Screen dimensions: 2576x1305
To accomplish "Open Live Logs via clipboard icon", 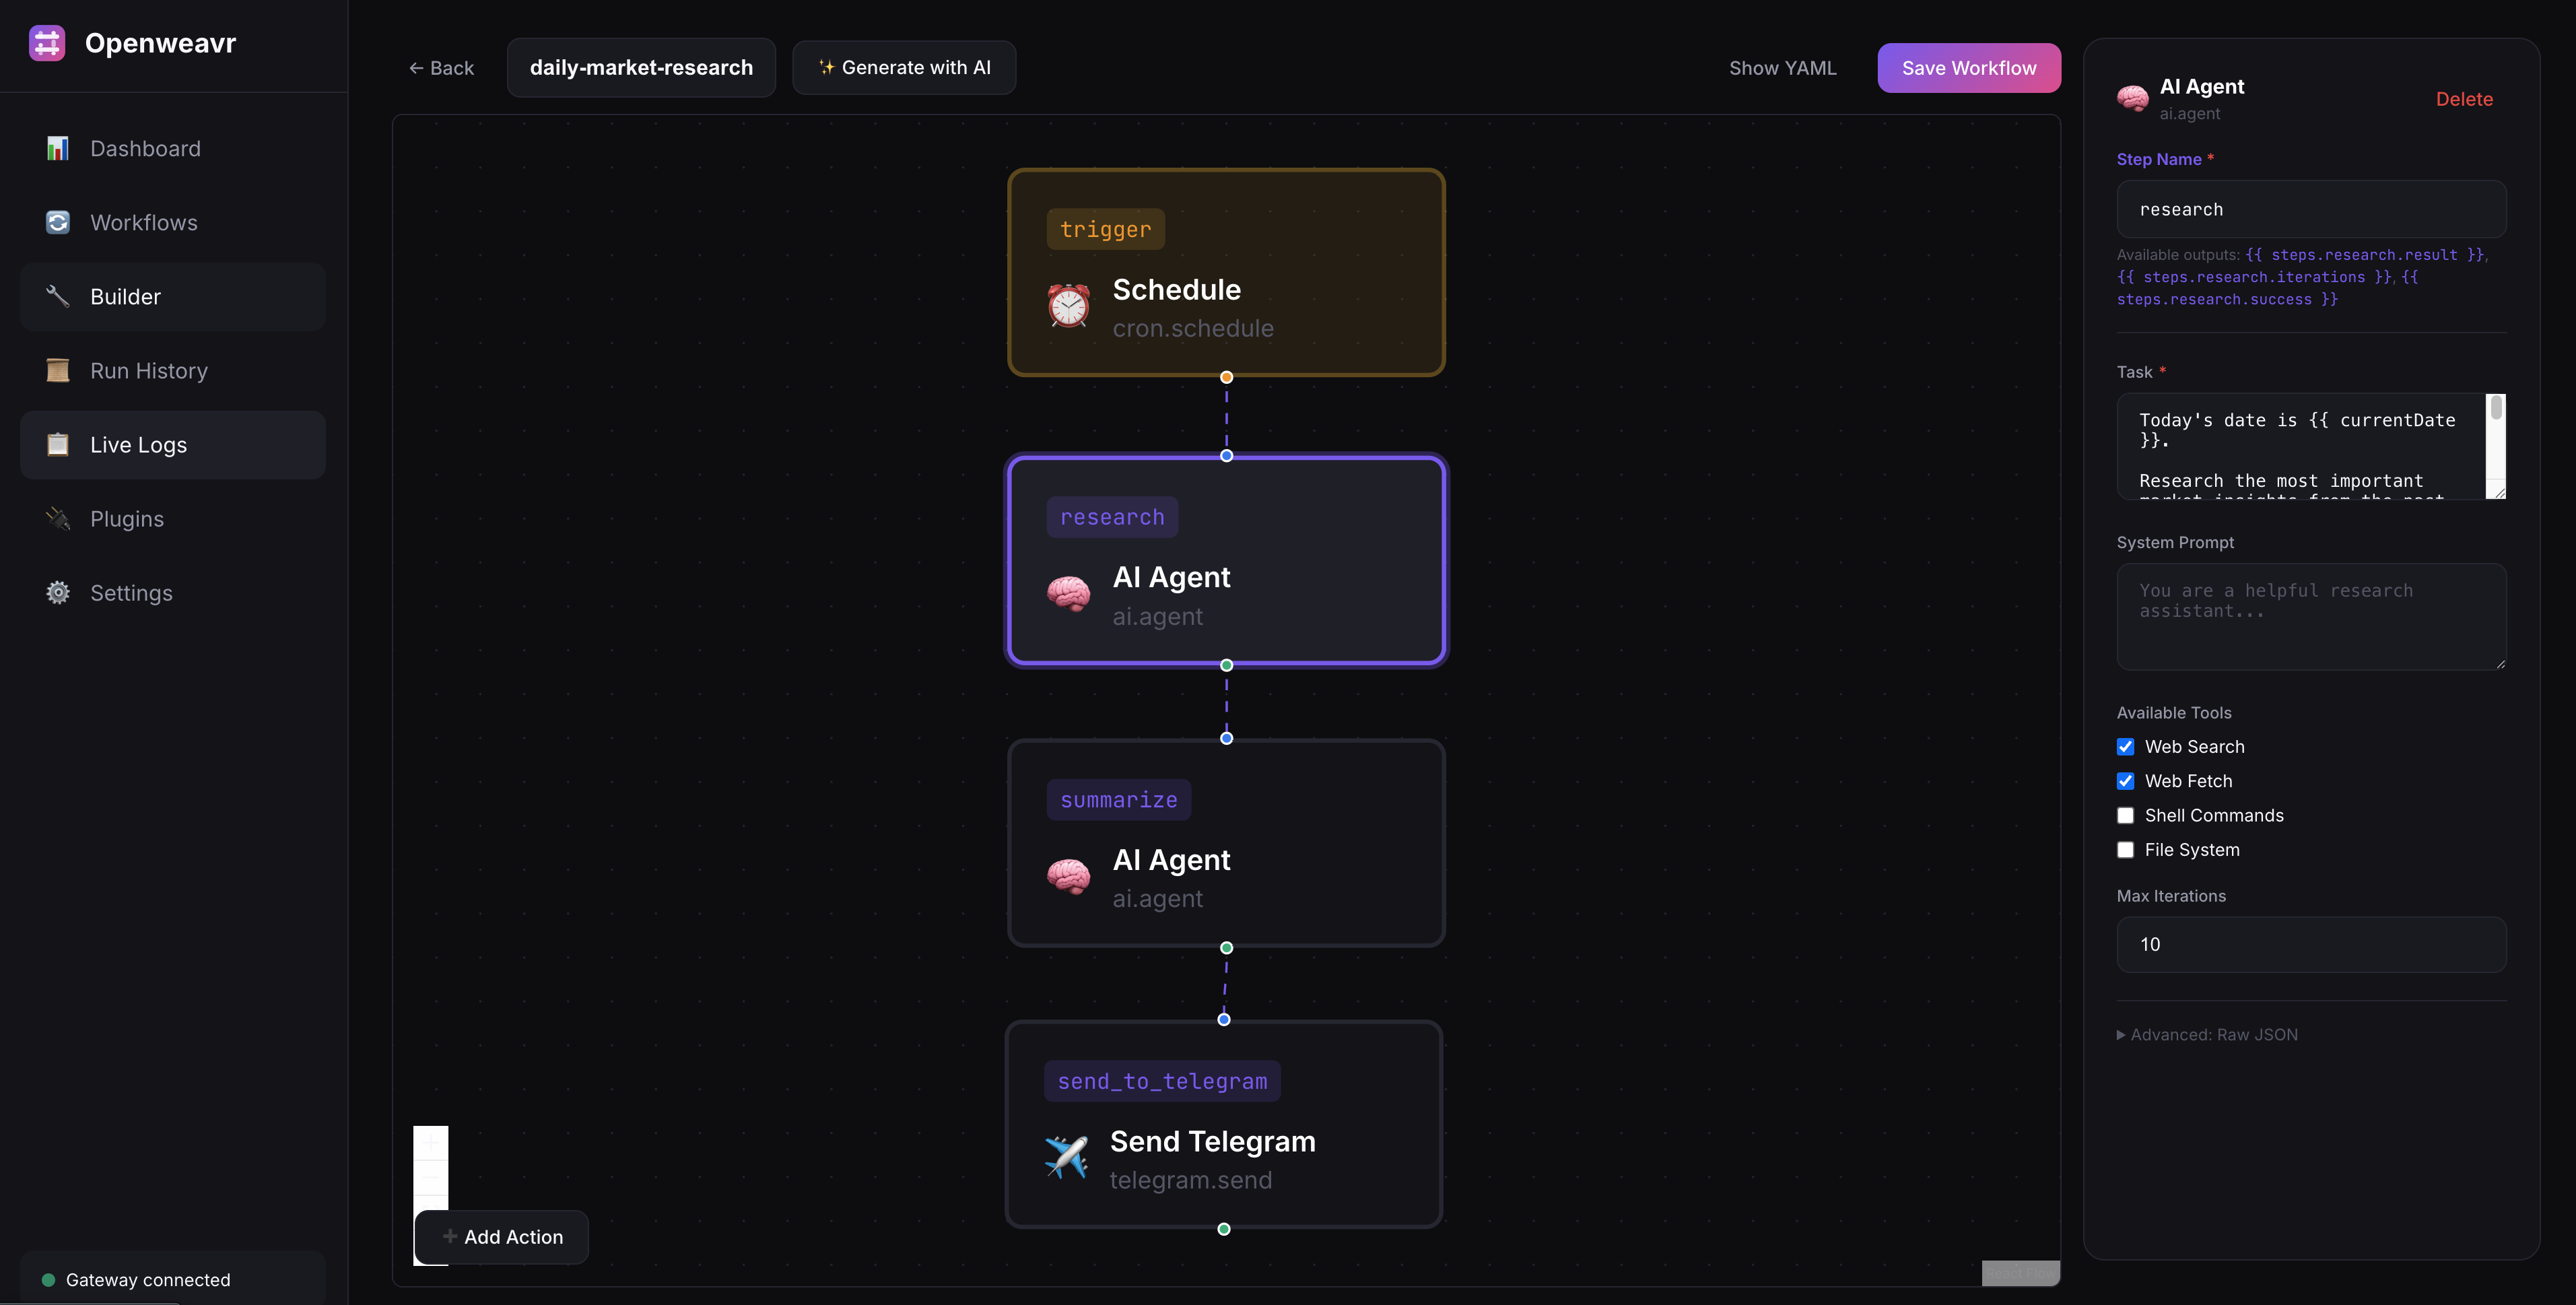I will 57,444.
